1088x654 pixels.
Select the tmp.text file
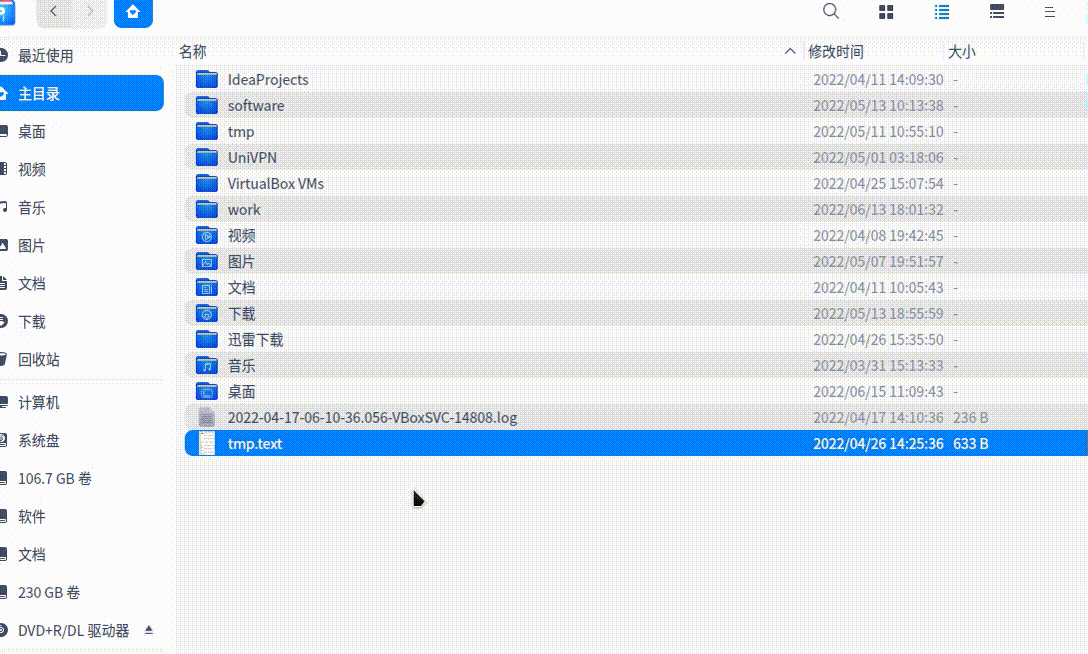[255, 443]
